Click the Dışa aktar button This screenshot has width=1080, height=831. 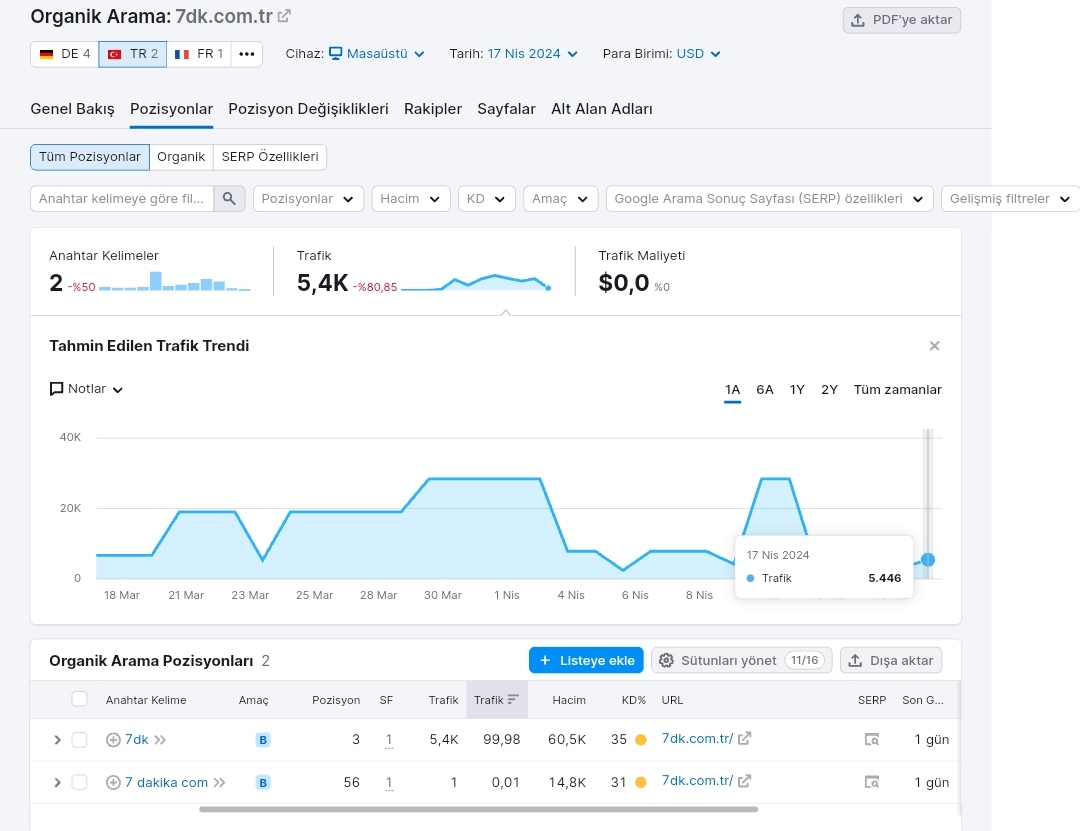pos(891,660)
